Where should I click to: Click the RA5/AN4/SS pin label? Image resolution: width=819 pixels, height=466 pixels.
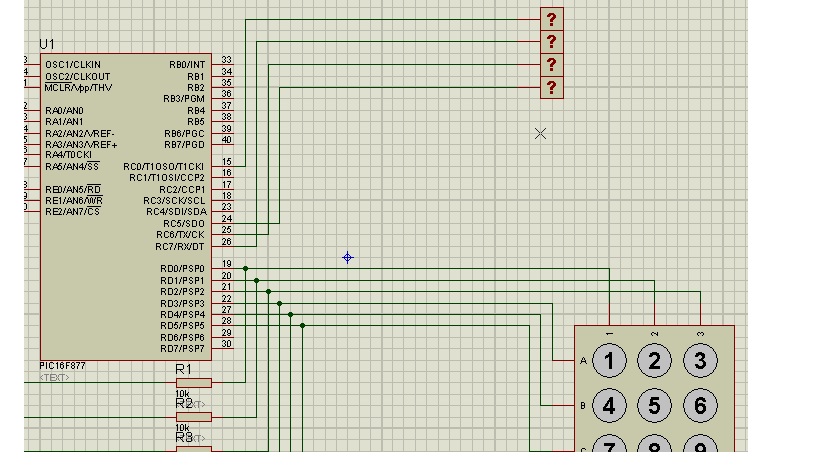[72, 167]
